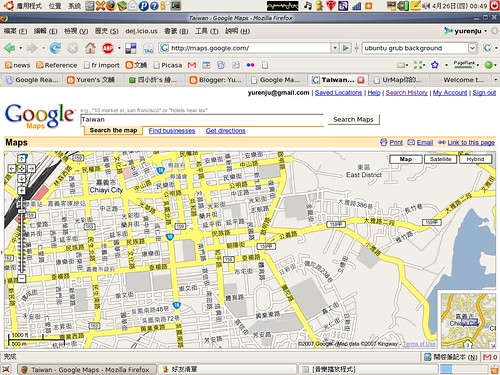Click the Sign out link
The width and height of the screenshot is (500, 375).
click(x=484, y=93)
